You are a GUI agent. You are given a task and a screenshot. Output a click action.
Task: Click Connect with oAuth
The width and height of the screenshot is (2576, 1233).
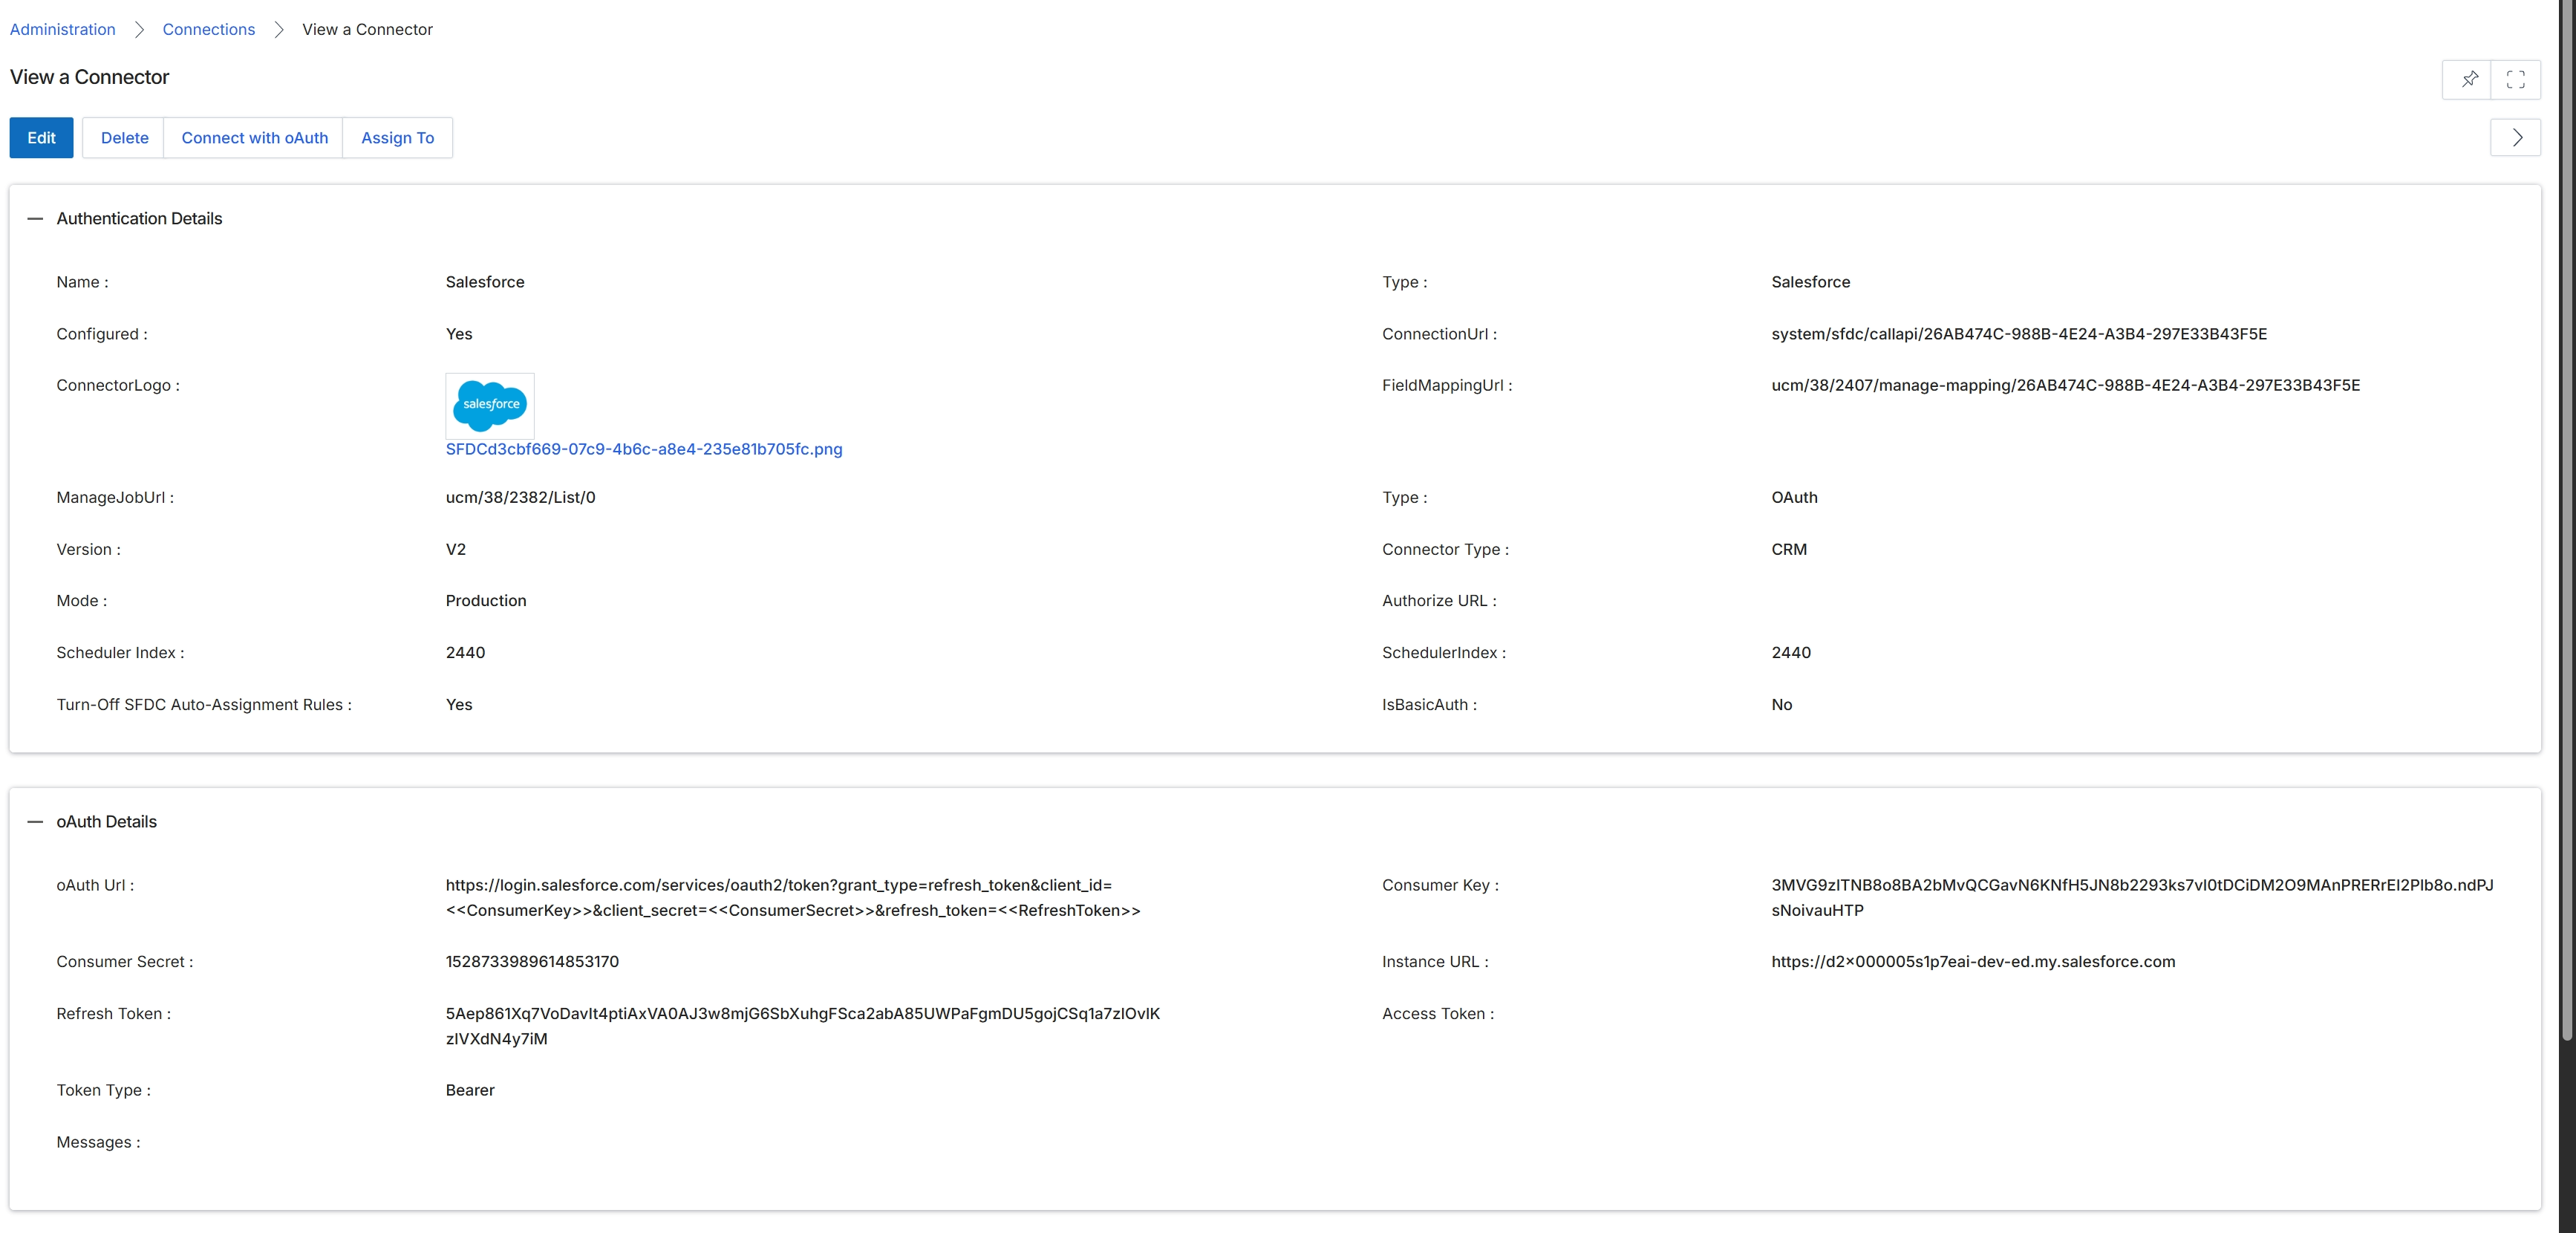coord(254,138)
